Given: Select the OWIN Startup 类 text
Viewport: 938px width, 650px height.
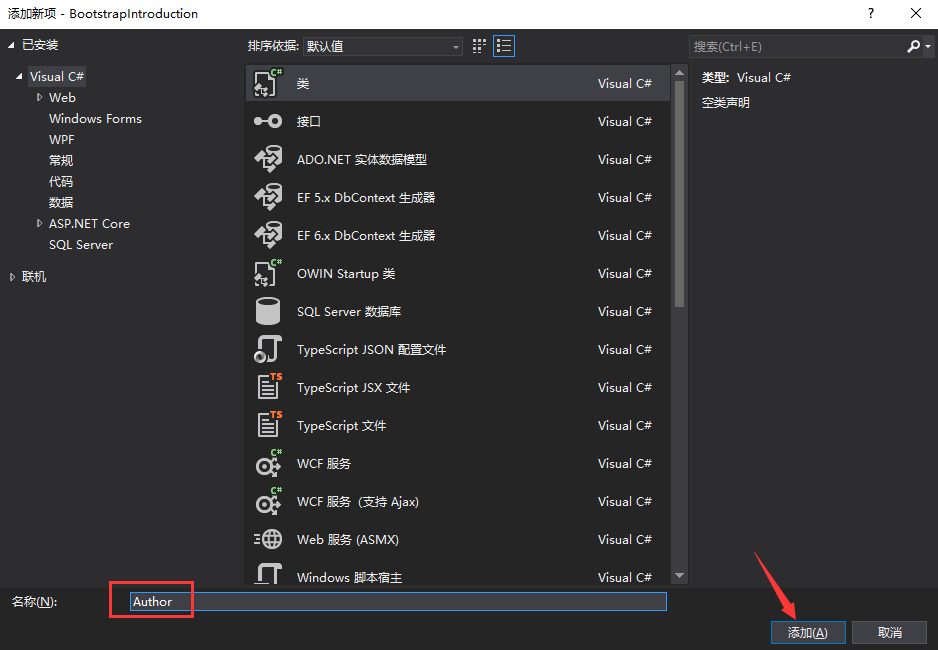Looking at the screenshot, I should click(346, 274).
